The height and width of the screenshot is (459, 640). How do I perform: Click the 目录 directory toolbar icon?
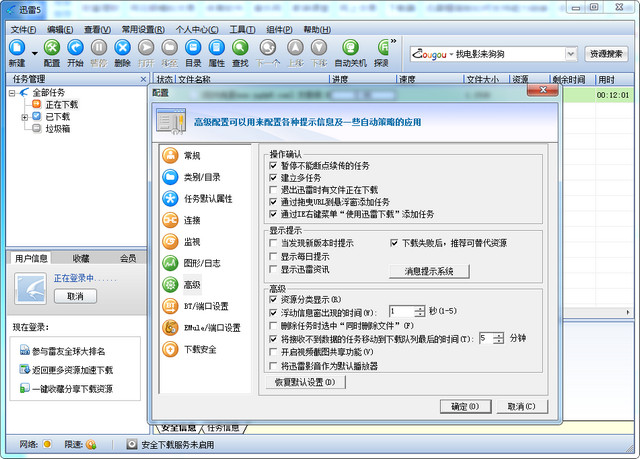(193, 48)
